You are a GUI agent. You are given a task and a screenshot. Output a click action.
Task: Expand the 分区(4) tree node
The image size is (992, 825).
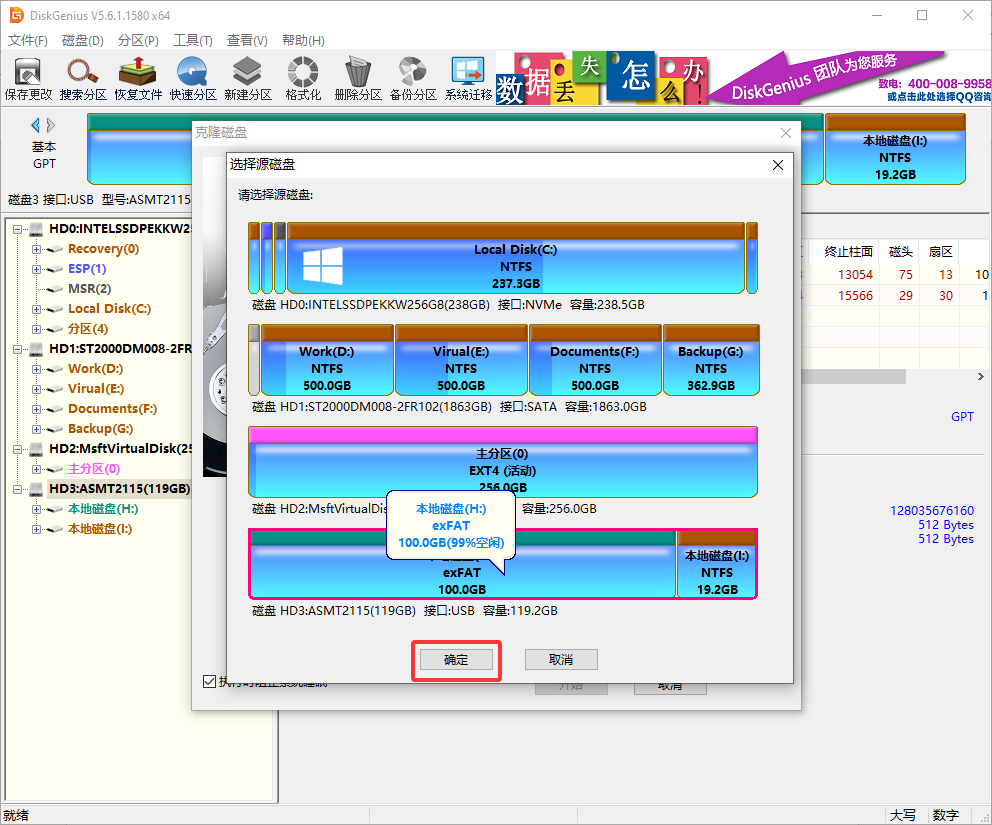tap(37, 330)
